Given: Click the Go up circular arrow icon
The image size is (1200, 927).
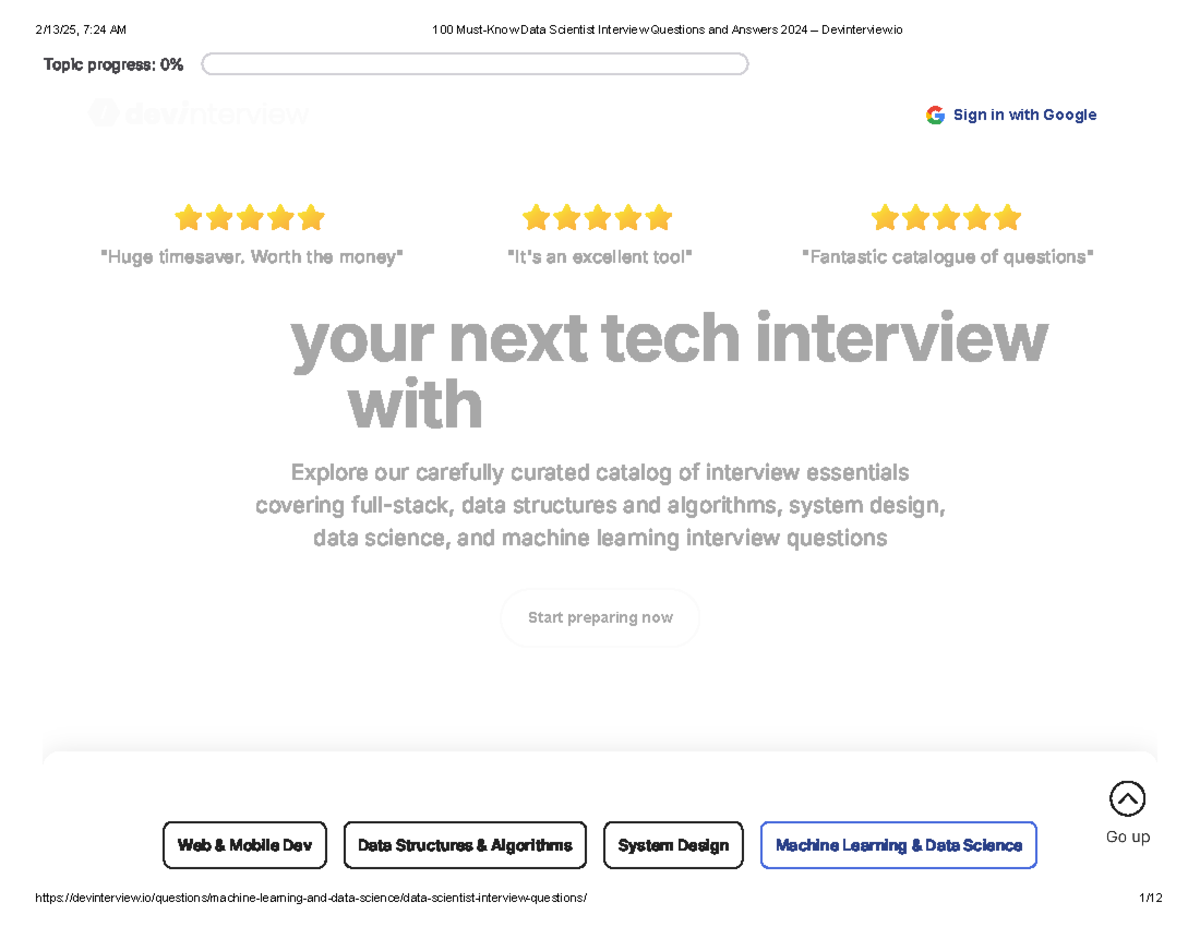Looking at the screenshot, I should click(1128, 798).
